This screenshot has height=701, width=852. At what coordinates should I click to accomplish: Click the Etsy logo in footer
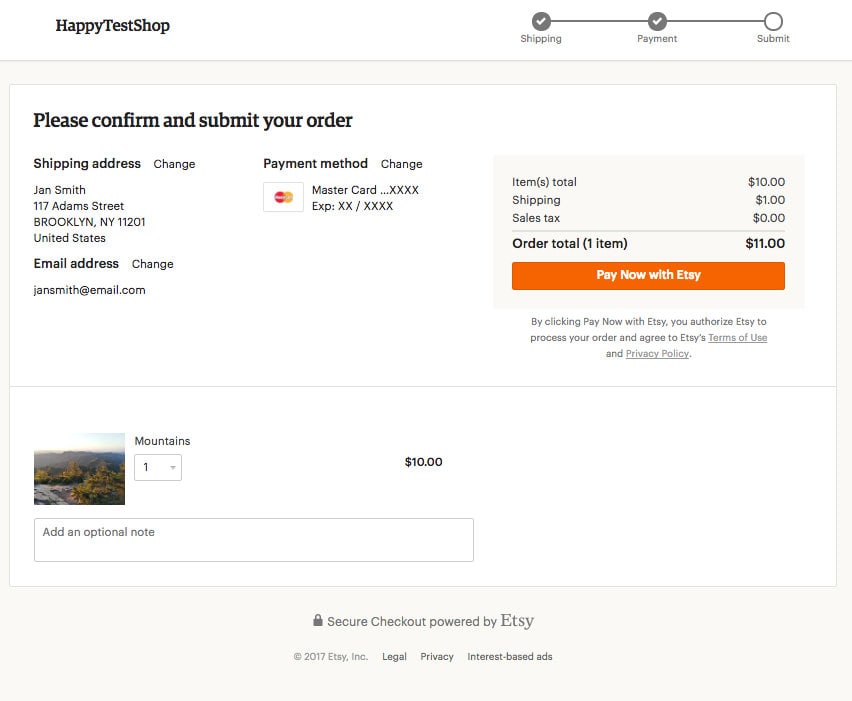pyautogui.click(x=517, y=621)
